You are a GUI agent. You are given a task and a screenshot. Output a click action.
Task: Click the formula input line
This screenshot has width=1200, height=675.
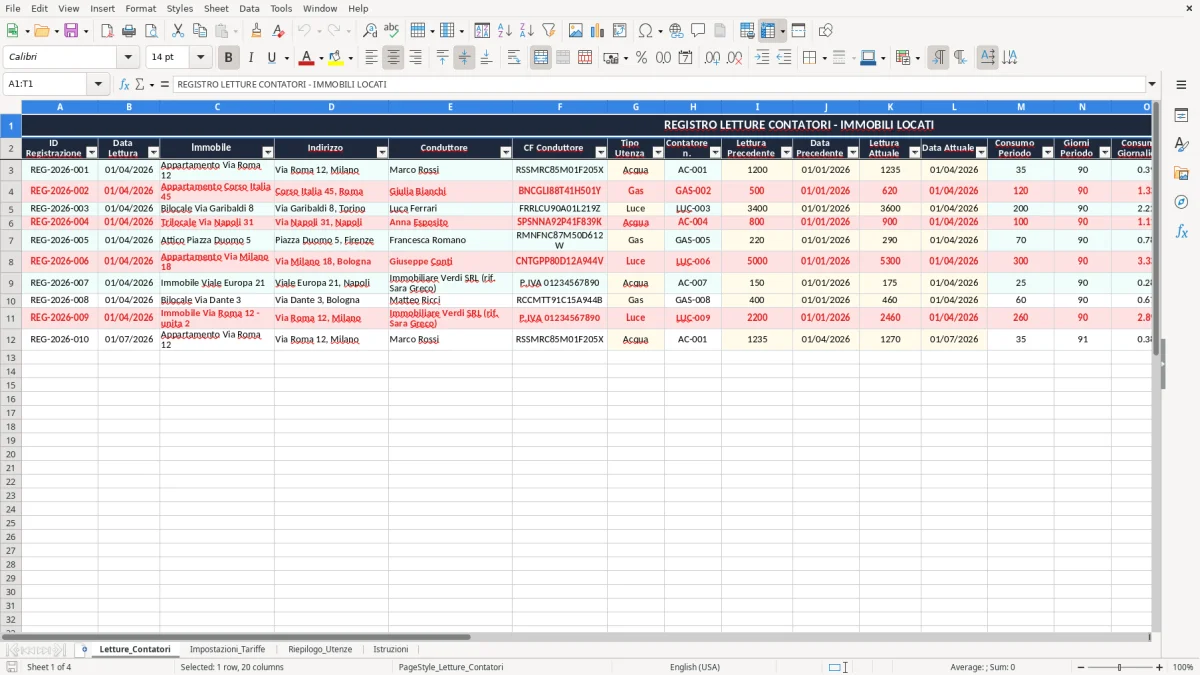[x=658, y=84]
